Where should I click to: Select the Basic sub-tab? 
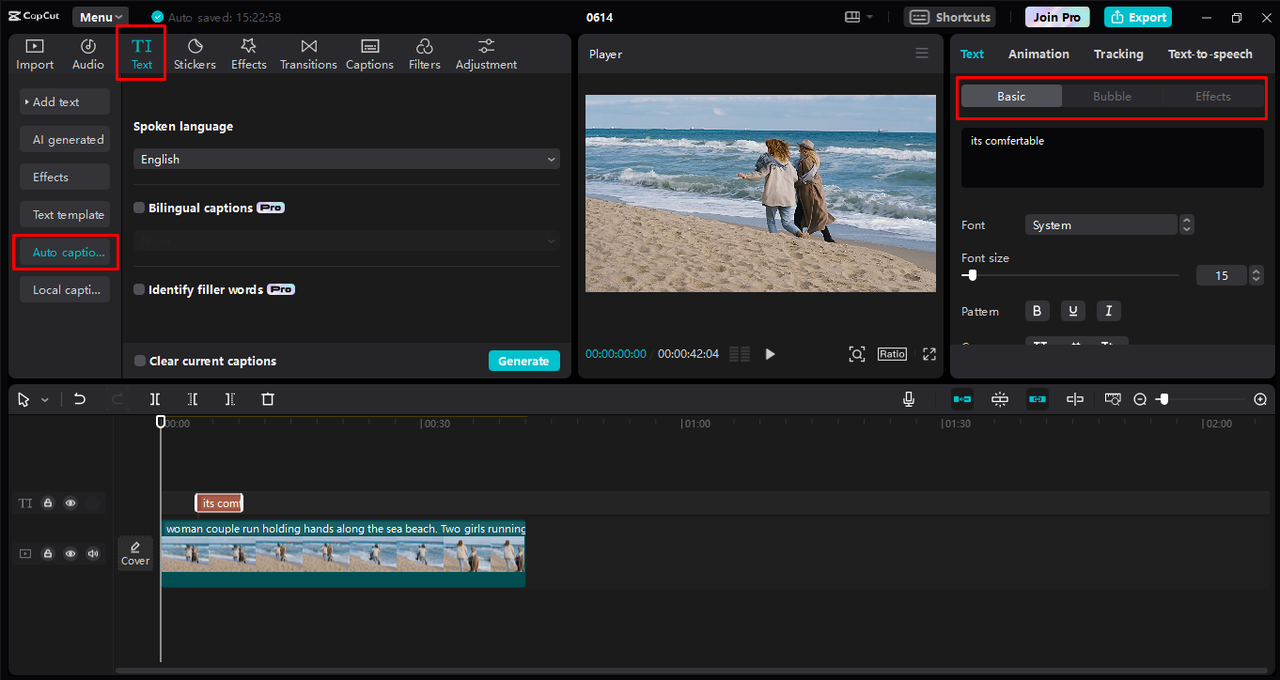point(1011,96)
